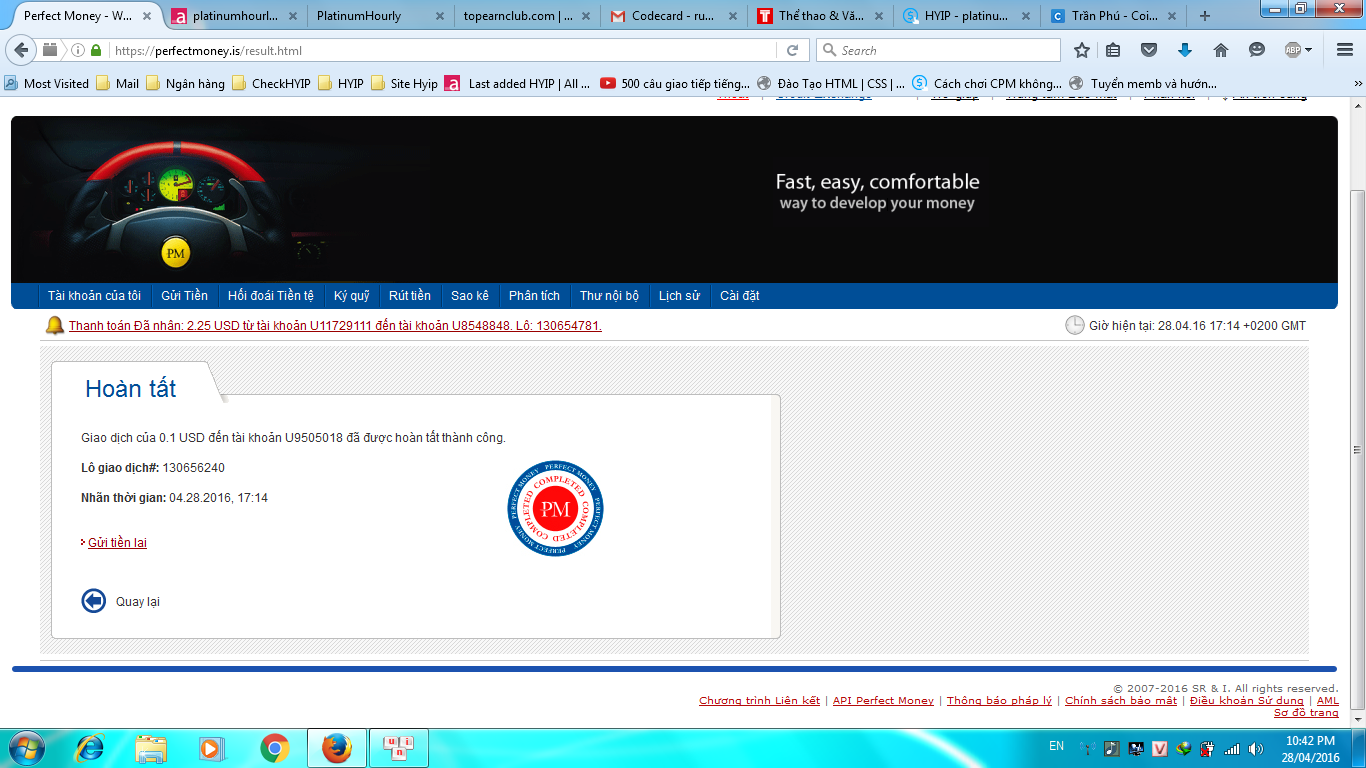Image resolution: width=1366 pixels, height=768 pixels.
Task: Switch to the Thể thao & Vă... tab
Action: click(818, 16)
